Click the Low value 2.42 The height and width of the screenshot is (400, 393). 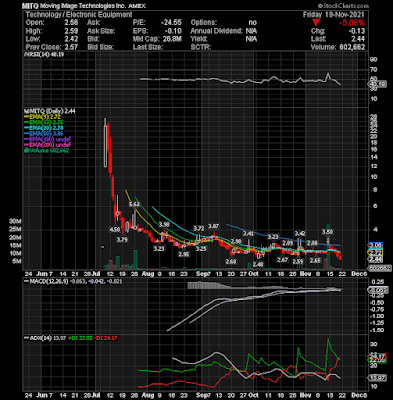[72, 39]
